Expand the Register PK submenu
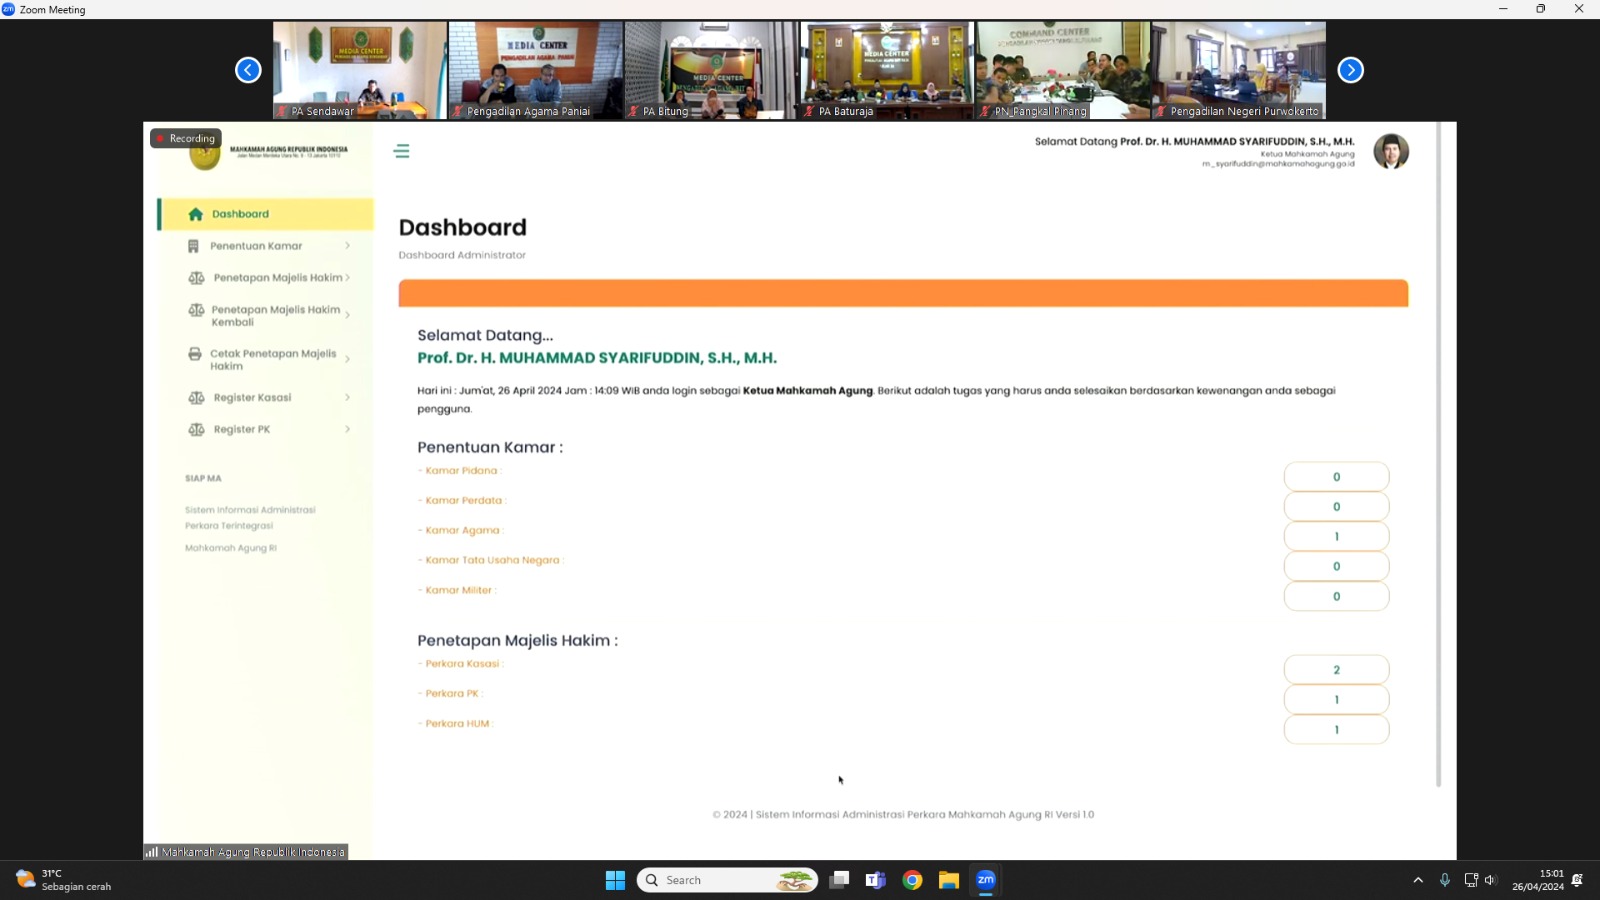 (x=347, y=430)
